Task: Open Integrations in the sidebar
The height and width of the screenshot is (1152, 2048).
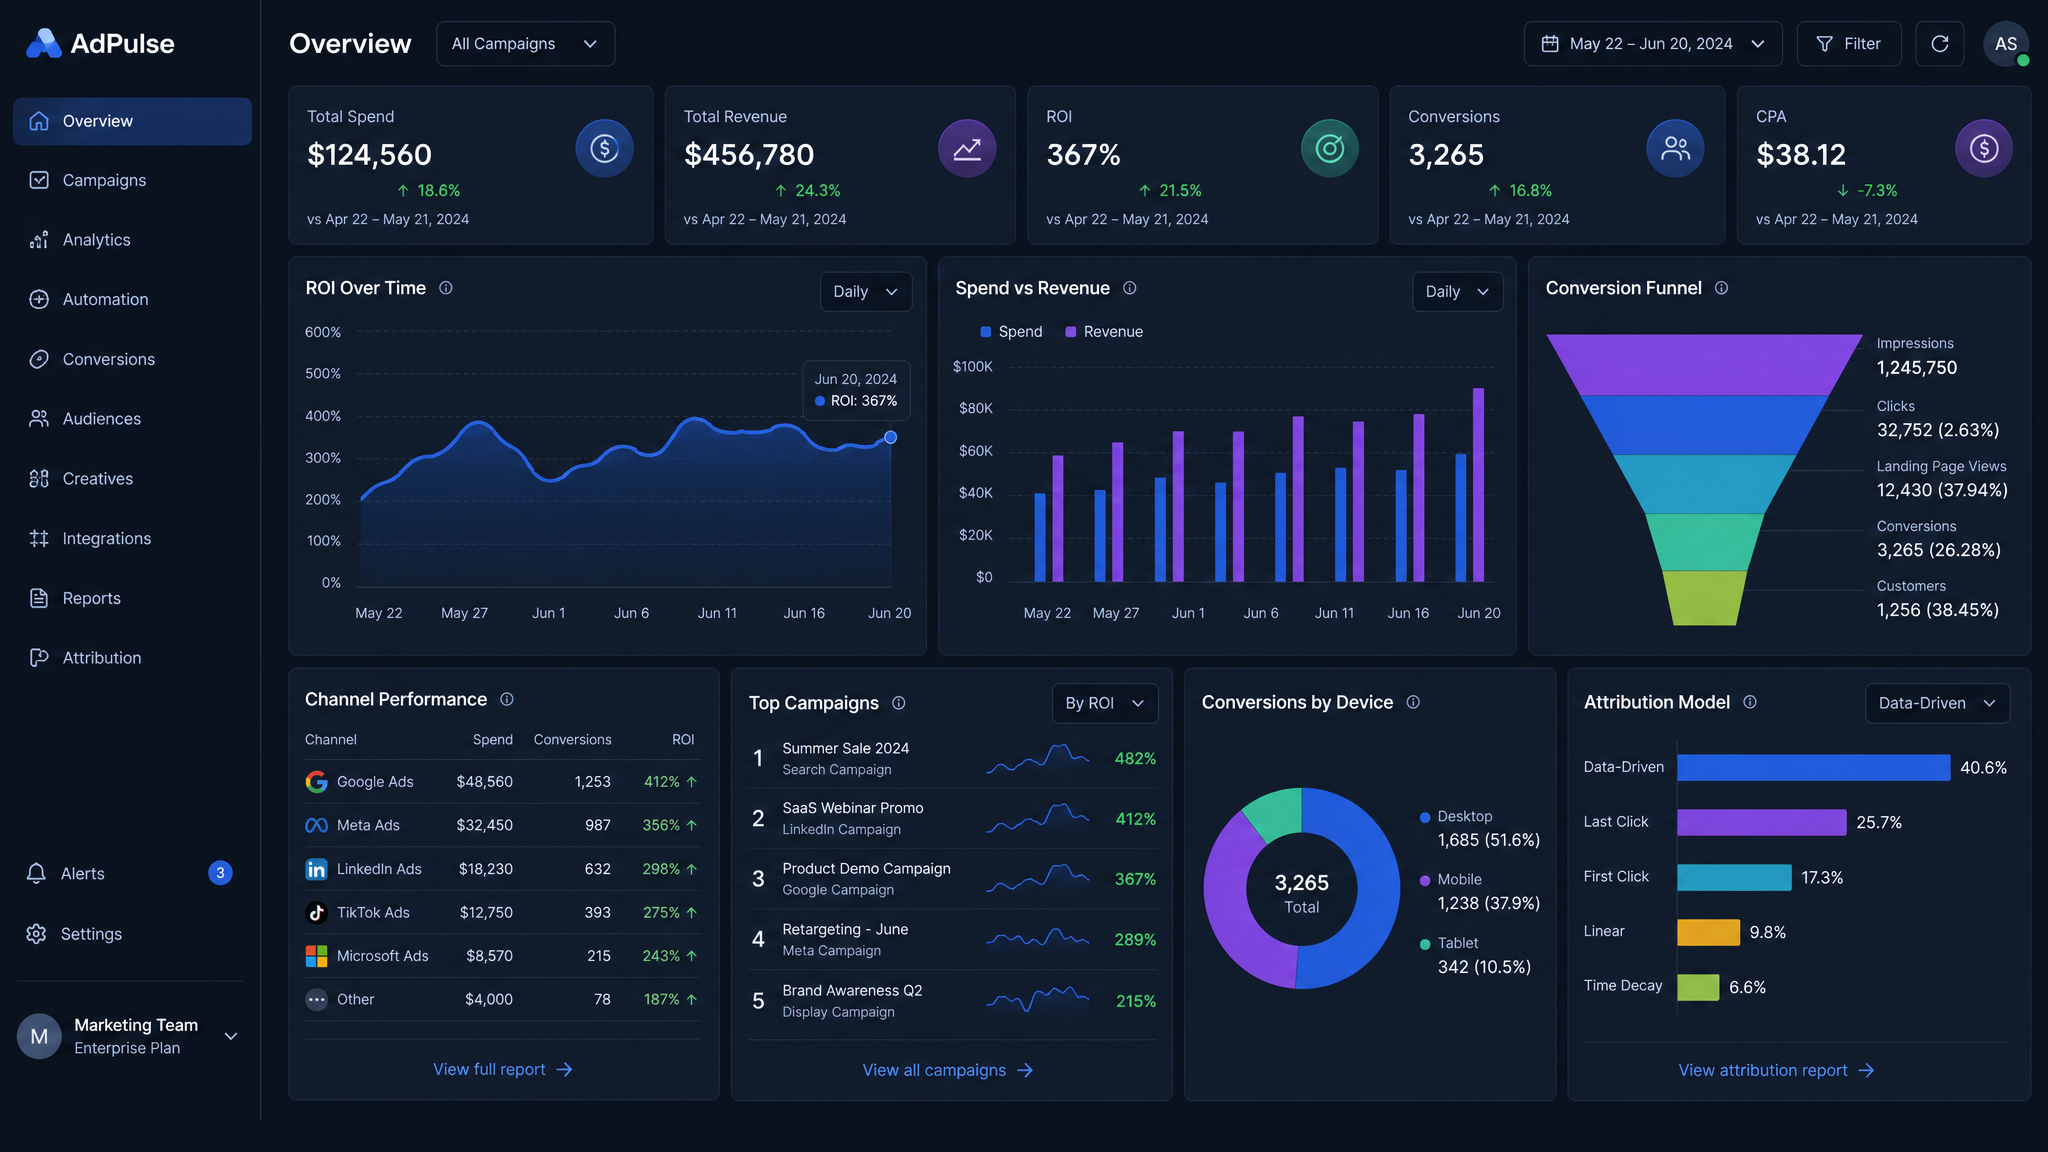Action: click(x=132, y=538)
